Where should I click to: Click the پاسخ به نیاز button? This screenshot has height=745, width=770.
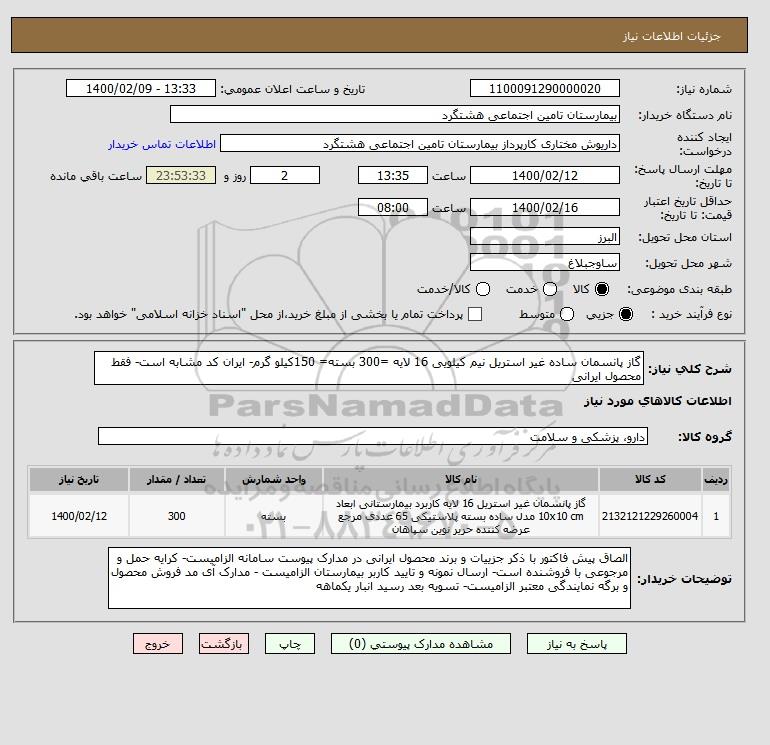577,644
